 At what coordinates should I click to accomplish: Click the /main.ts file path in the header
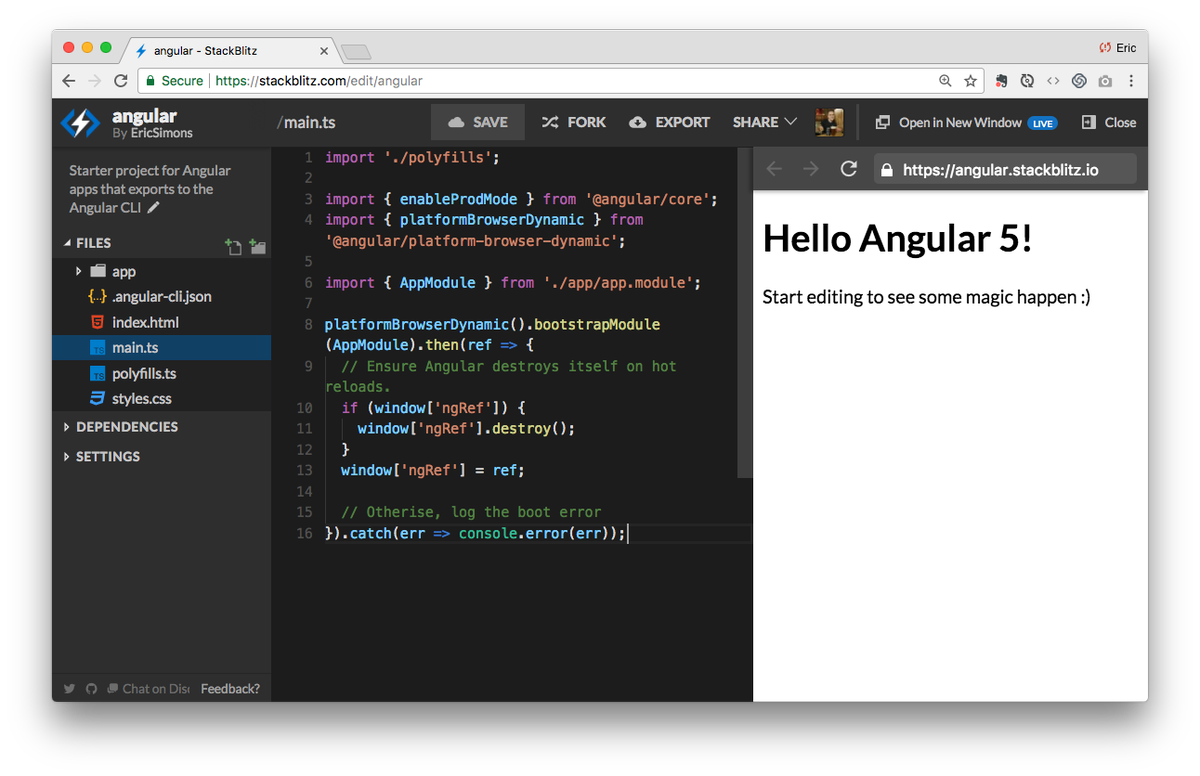[306, 122]
